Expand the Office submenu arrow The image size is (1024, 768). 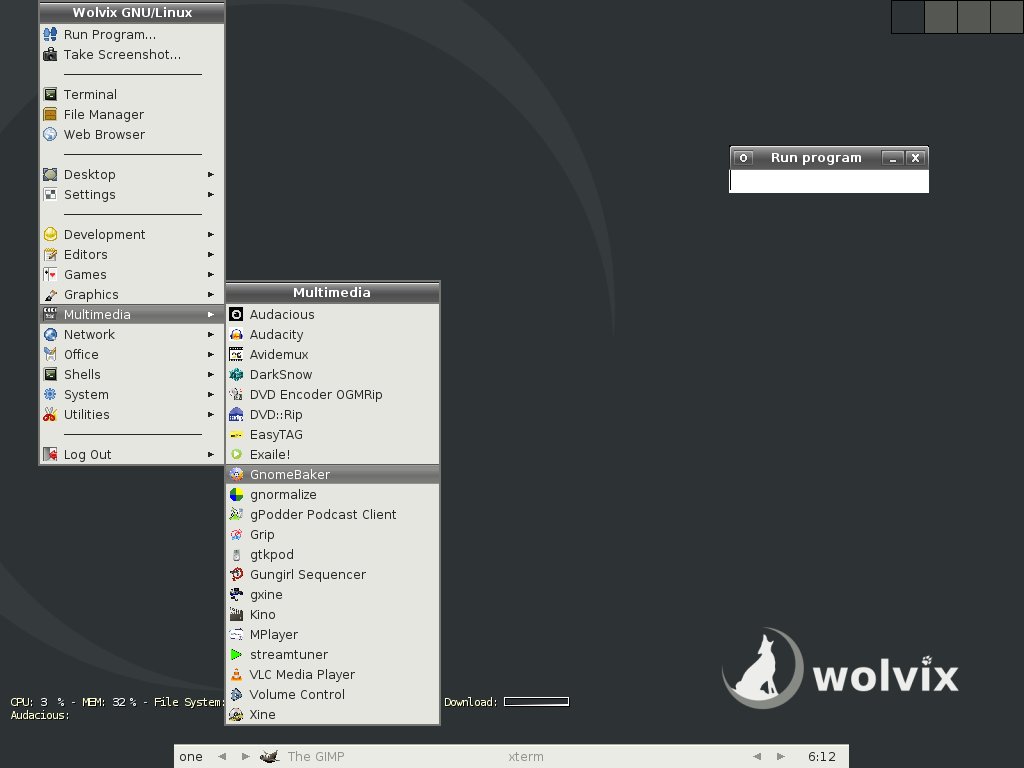(x=211, y=355)
